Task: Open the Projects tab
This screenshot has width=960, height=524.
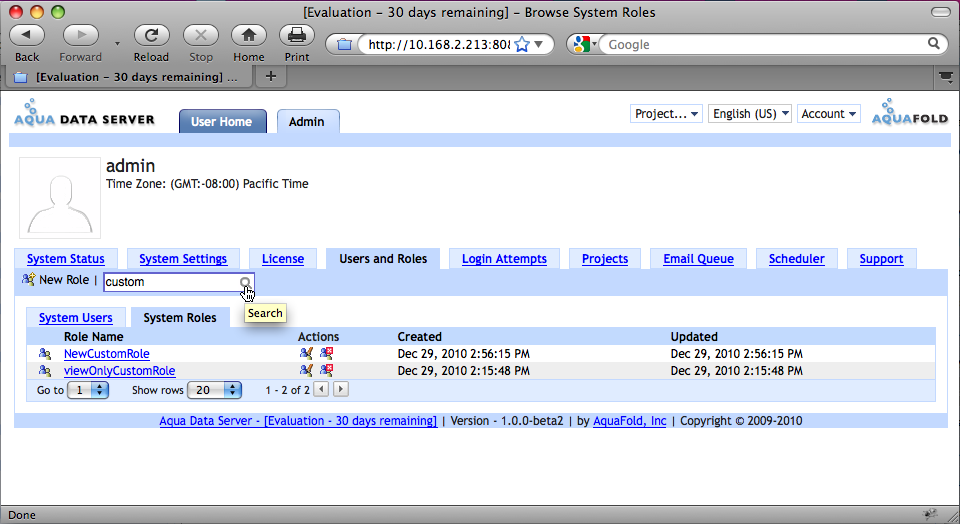Action: pyautogui.click(x=605, y=259)
